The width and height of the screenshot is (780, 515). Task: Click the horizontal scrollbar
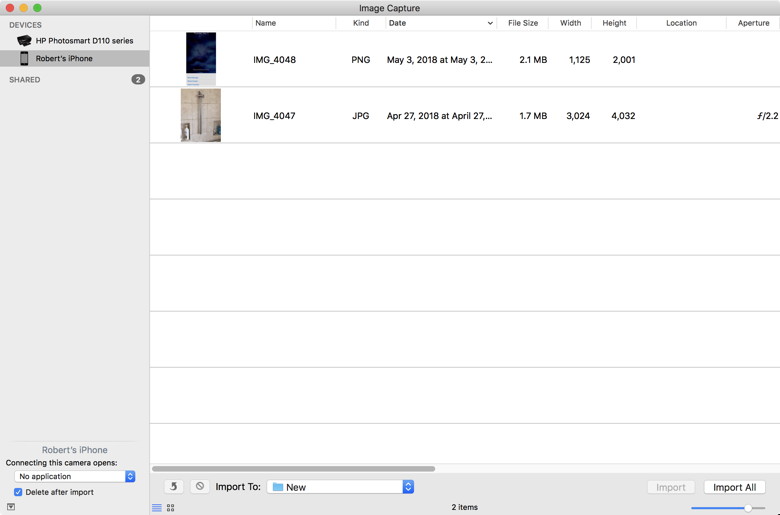[x=293, y=468]
